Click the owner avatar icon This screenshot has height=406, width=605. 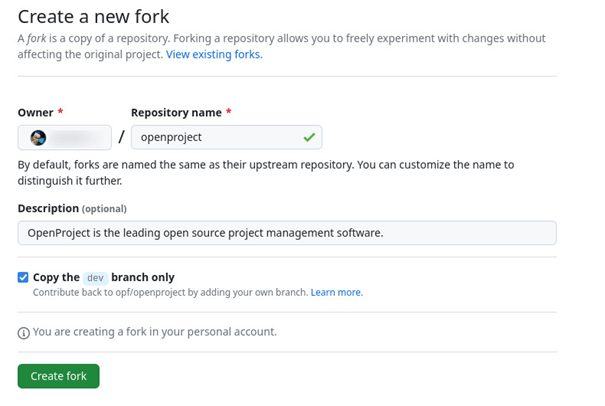(x=38, y=137)
